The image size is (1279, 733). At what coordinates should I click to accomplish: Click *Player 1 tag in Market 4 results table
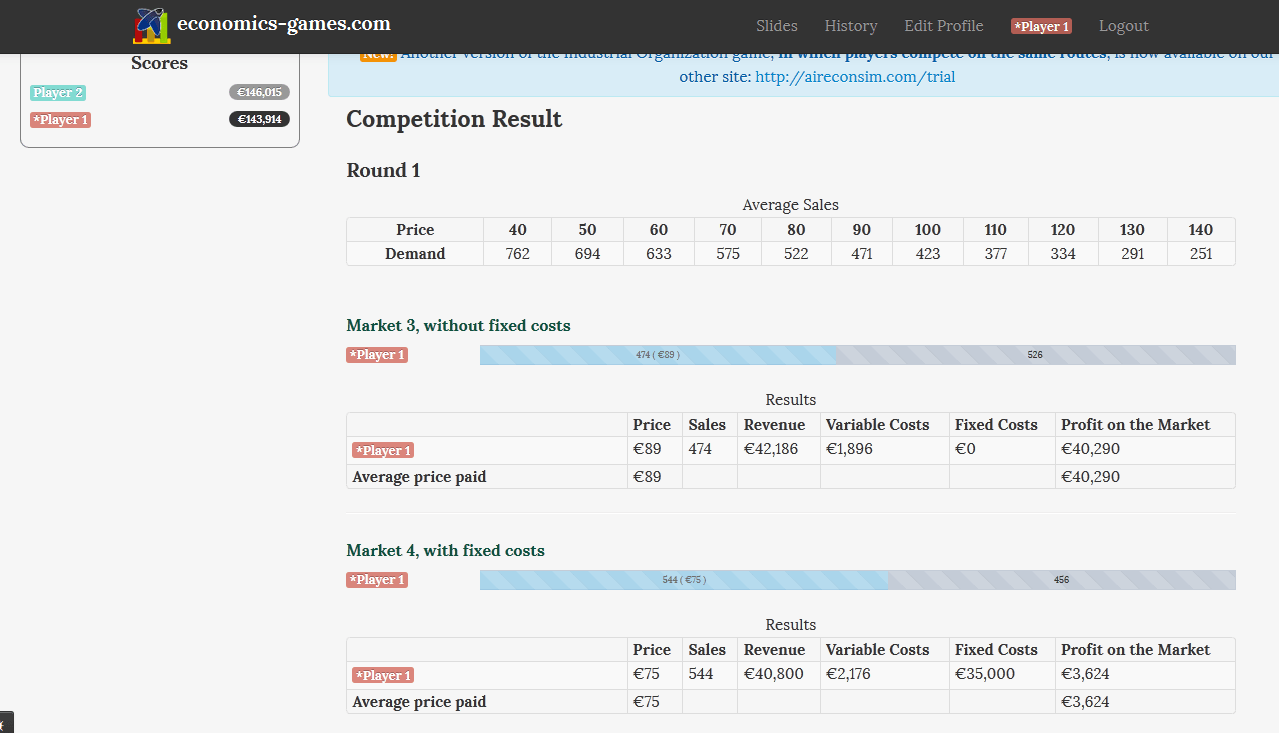click(383, 676)
